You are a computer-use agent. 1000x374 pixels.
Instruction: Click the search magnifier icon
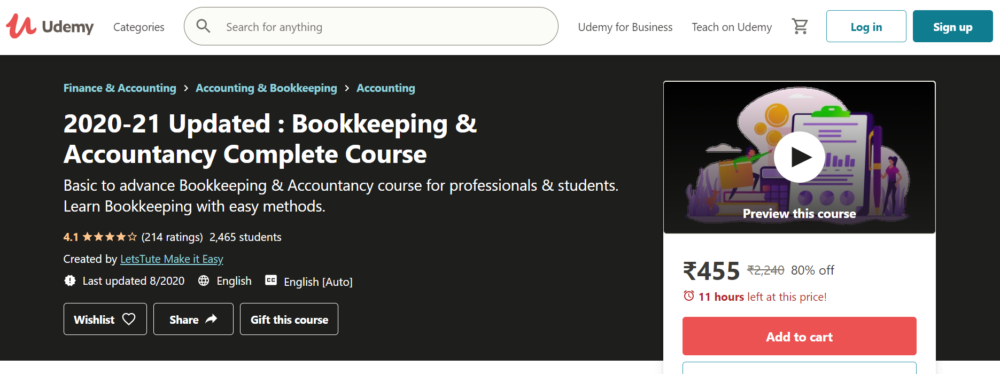pos(203,26)
